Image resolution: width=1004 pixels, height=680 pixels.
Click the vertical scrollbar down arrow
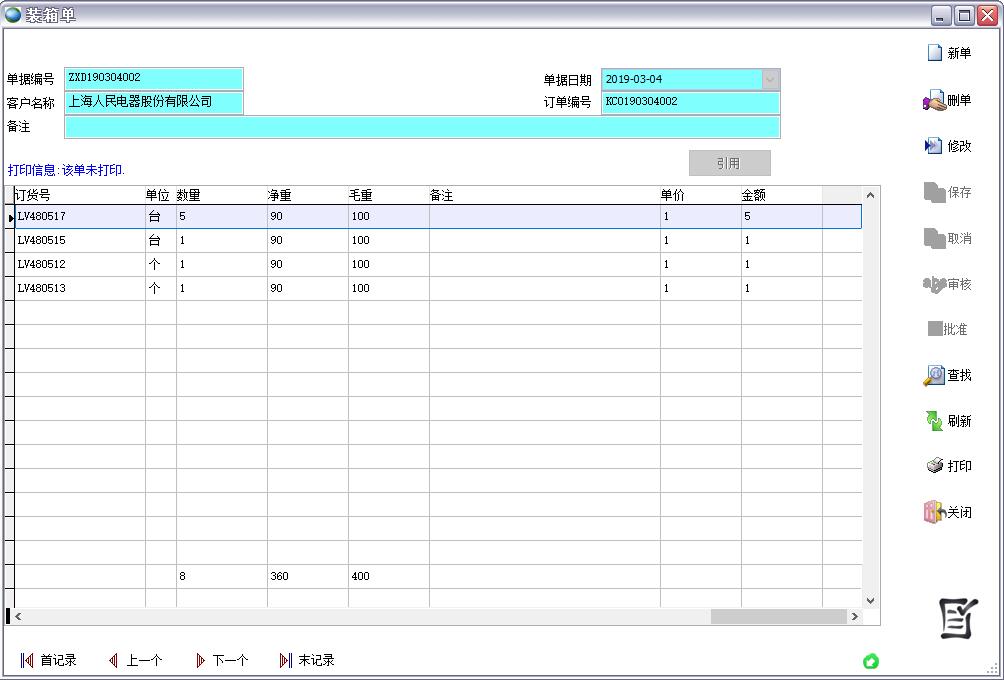click(x=870, y=600)
